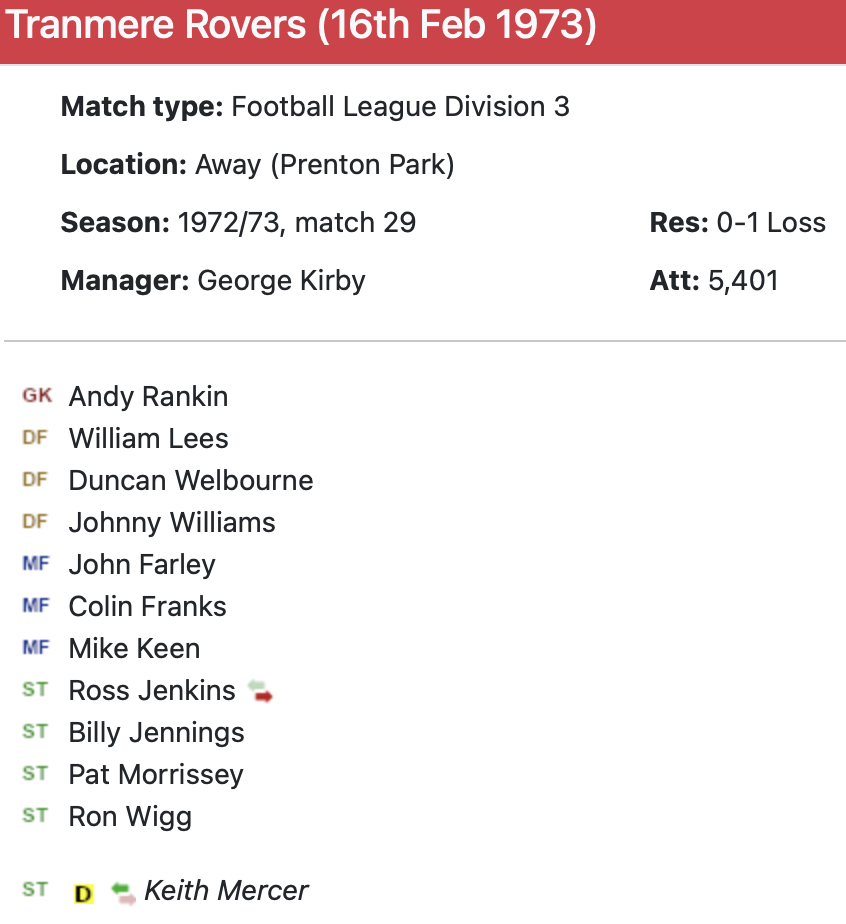Viewport: 846px width, 924px height.
Task: Click the substituted-on arrow icon before Keith Mercer
Action: click(123, 892)
